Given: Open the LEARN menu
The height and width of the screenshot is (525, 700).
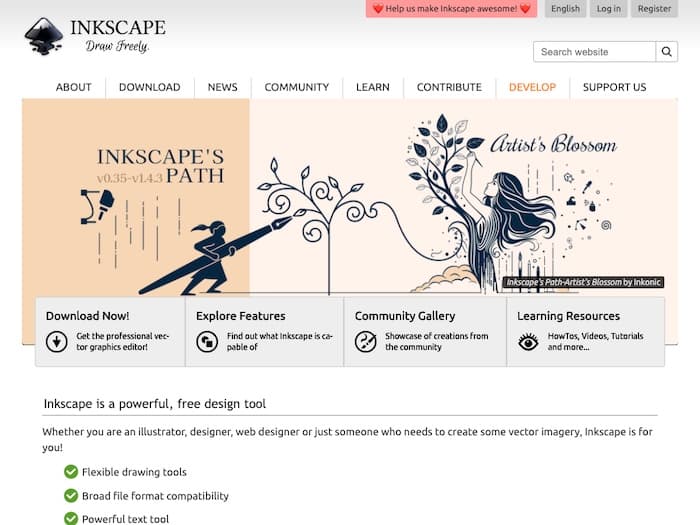Looking at the screenshot, I should pyautogui.click(x=373, y=87).
